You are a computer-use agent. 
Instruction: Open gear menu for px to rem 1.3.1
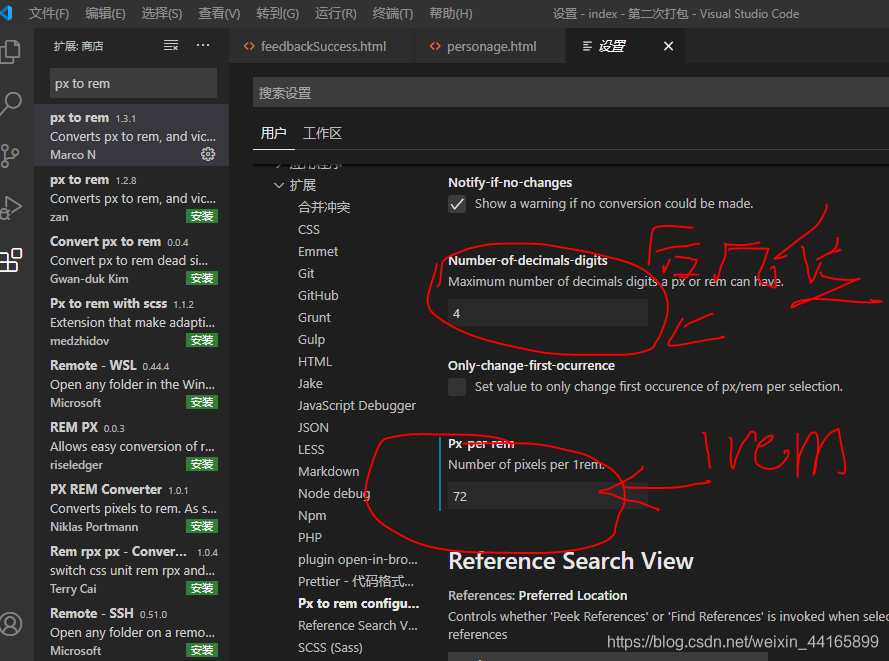tap(208, 154)
